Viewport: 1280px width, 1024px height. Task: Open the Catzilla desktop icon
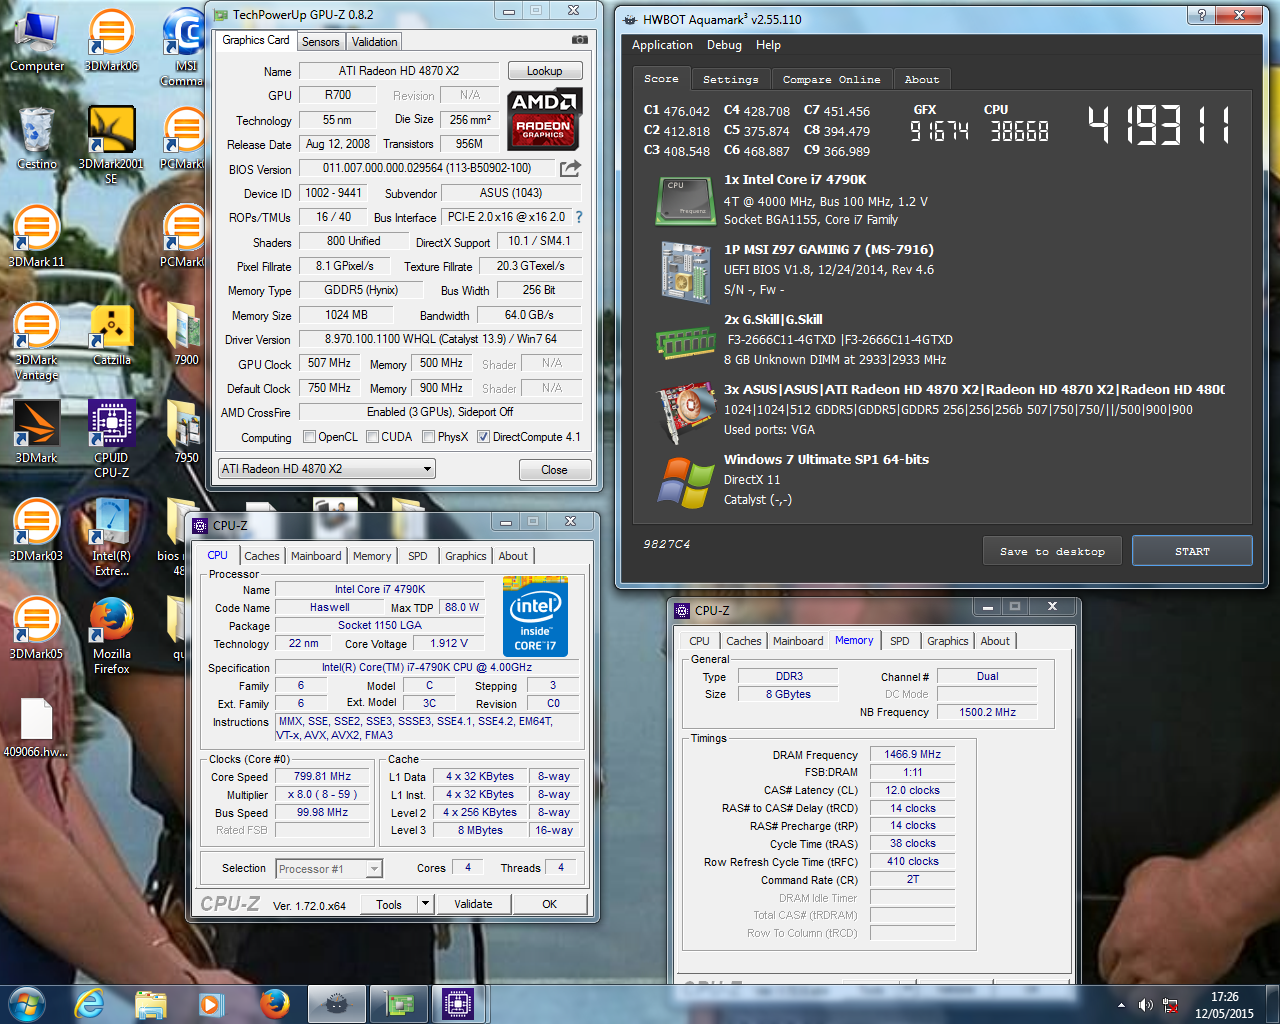pyautogui.click(x=111, y=335)
